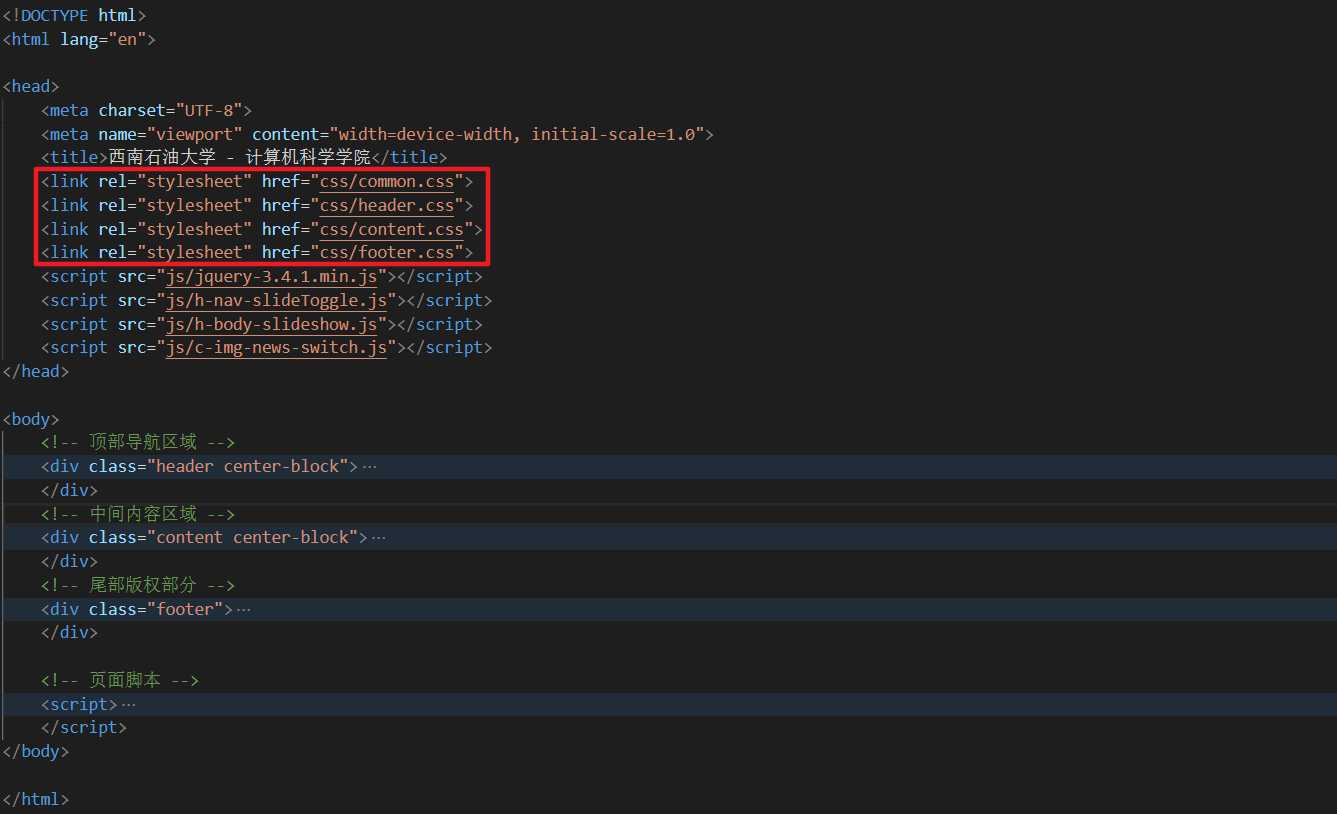Click the 顶部导航区域 comment
The image size is (1337, 814).
pos(138,442)
